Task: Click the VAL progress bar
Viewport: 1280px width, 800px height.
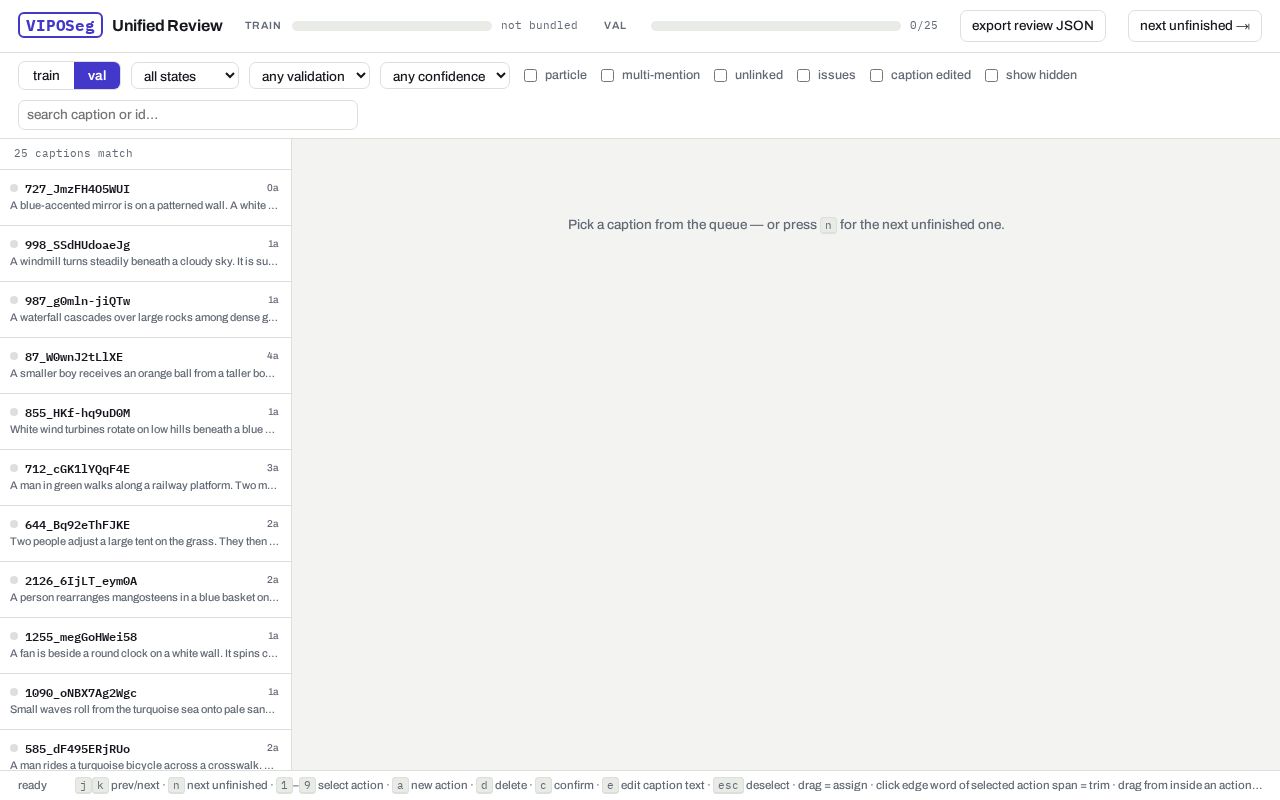Action: pyautogui.click(x=776, y=26)
